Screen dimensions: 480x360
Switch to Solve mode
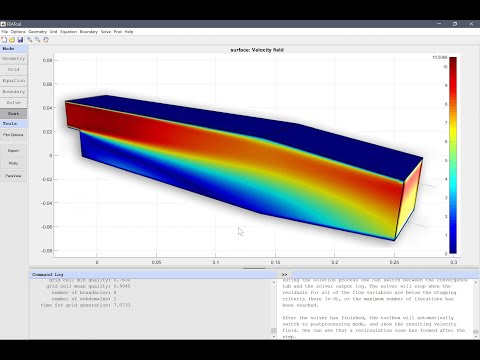pos(14,103)
